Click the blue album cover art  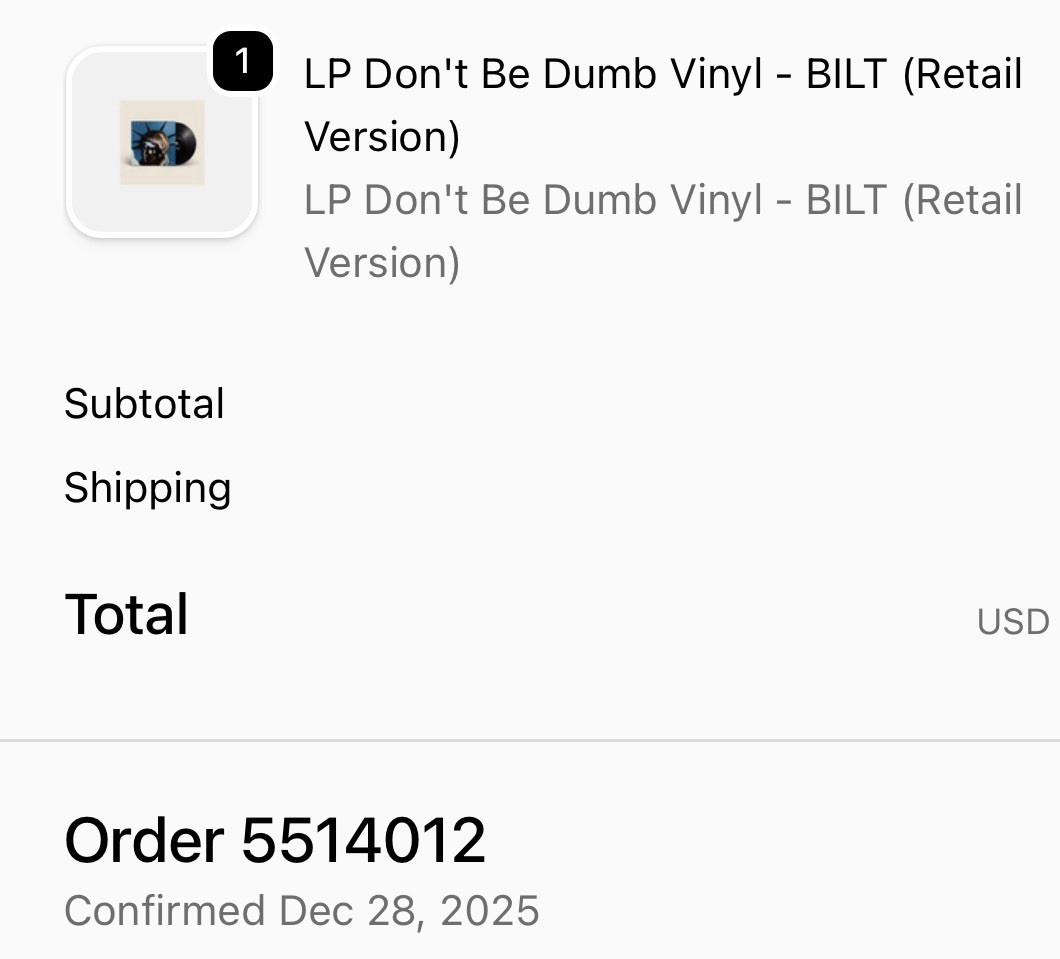150,143
